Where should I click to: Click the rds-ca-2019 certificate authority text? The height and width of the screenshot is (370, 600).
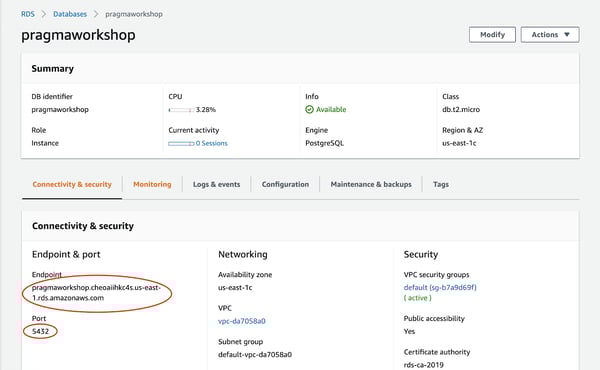coord(424,365)
